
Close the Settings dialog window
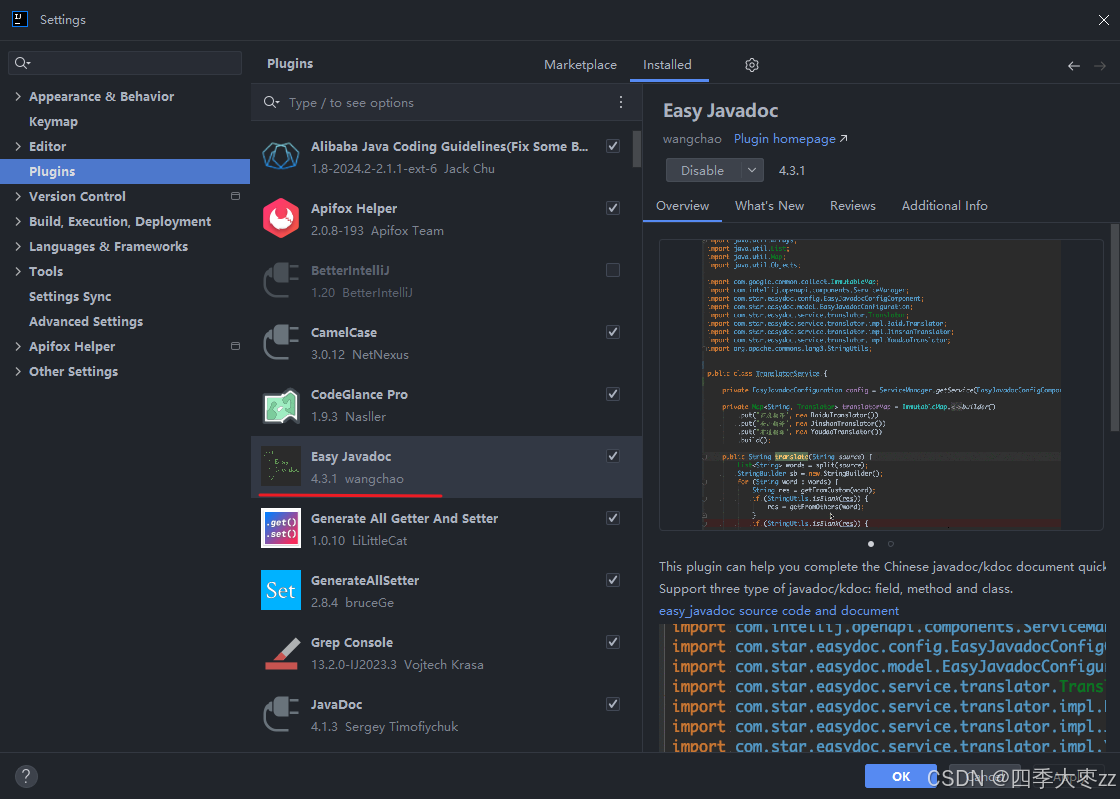pos(1104,20)
